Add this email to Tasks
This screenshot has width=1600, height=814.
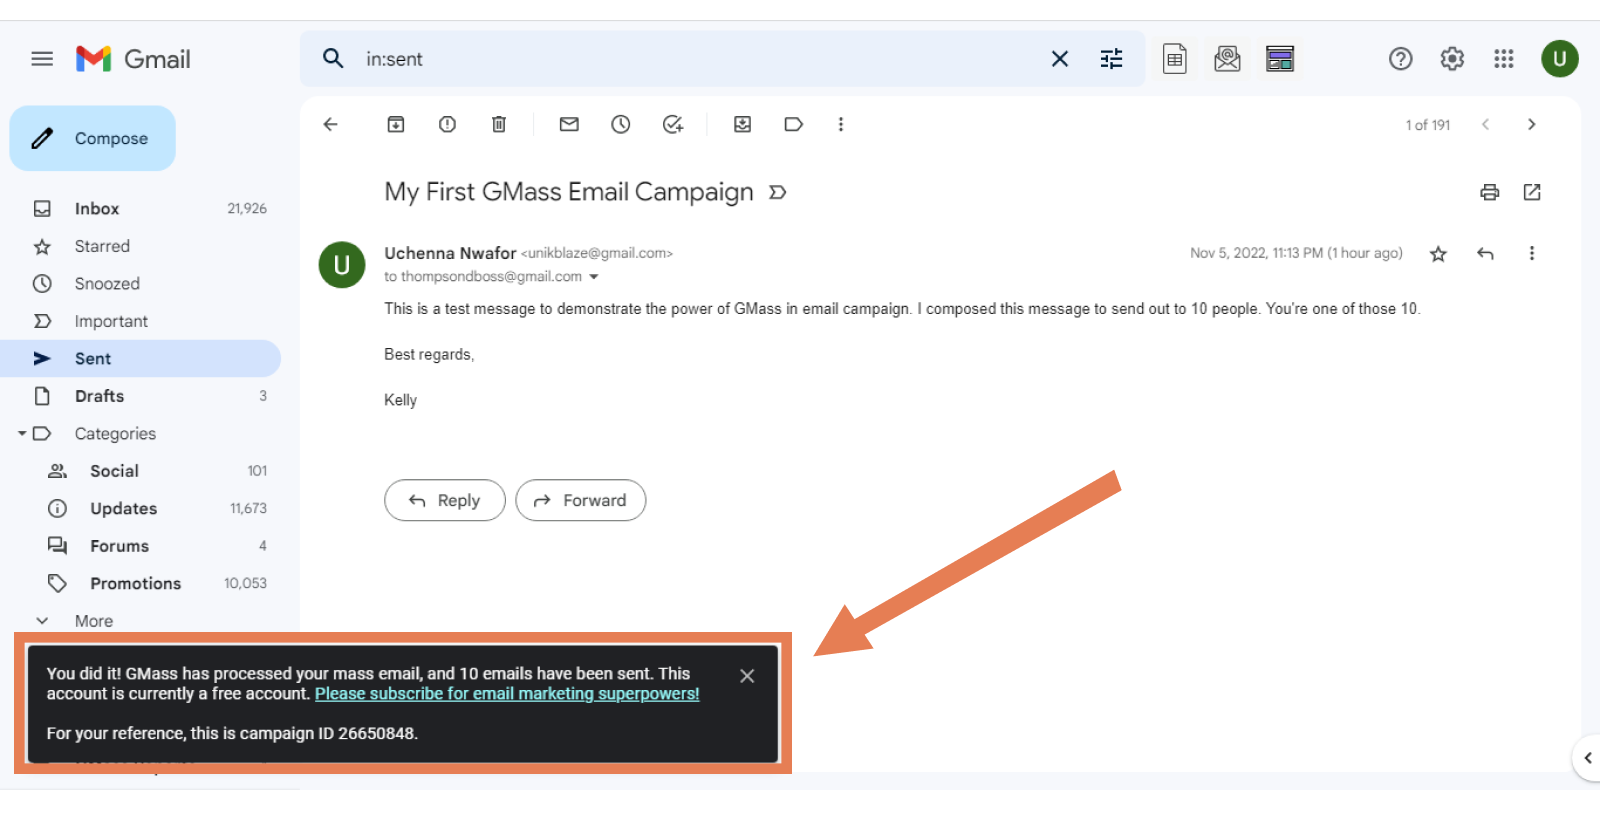673,124
